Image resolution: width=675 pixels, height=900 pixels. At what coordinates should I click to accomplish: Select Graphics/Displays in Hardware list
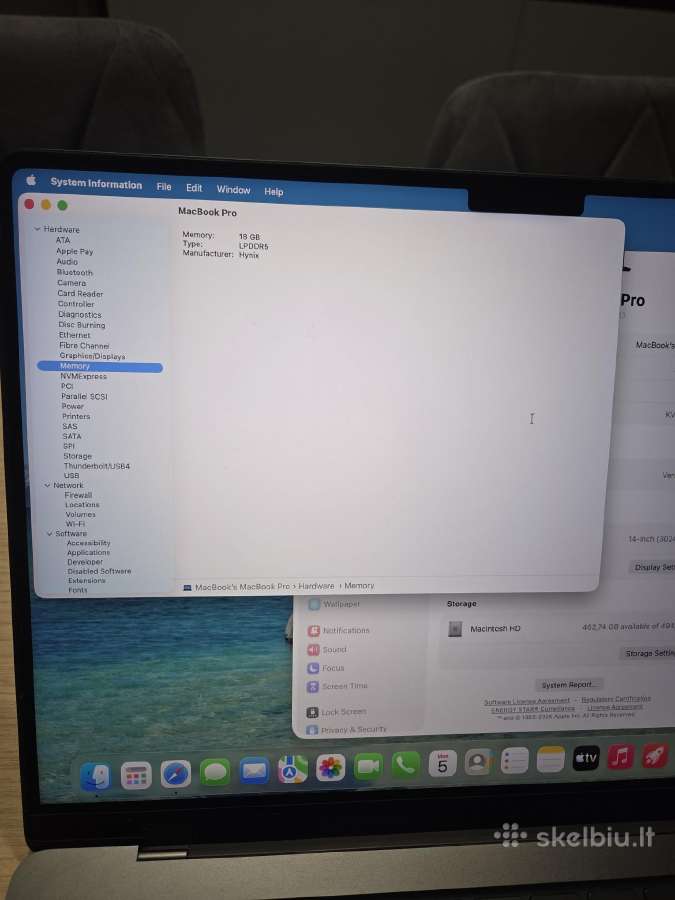[92, 356]
